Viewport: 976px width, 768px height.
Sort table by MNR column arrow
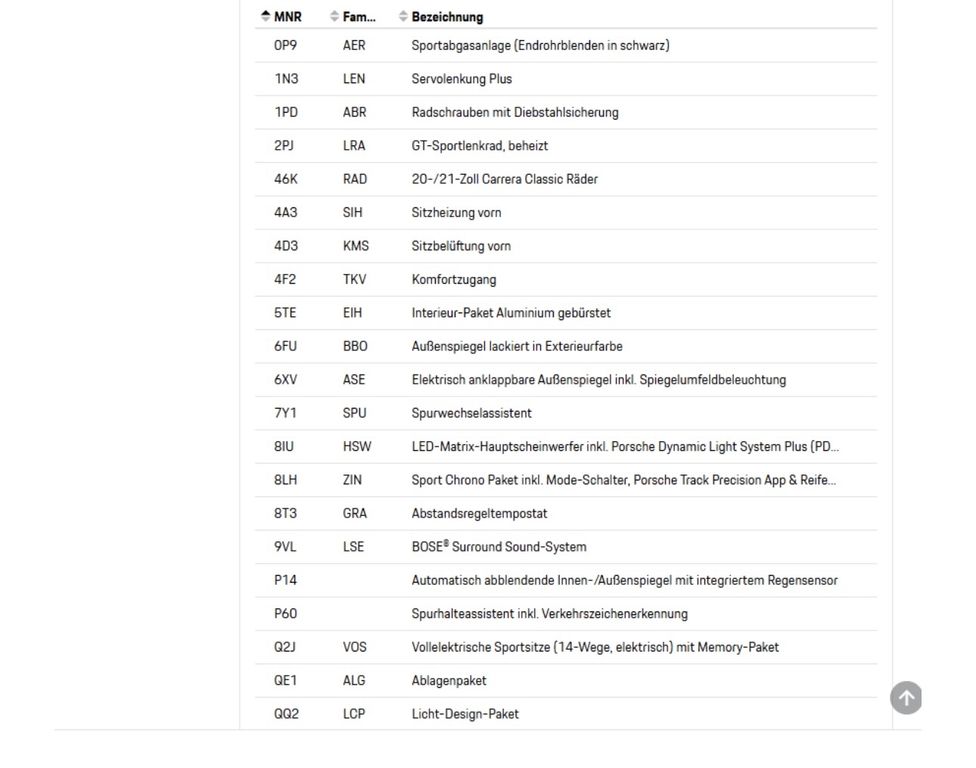pyautogui.click(x=266, y=17)
